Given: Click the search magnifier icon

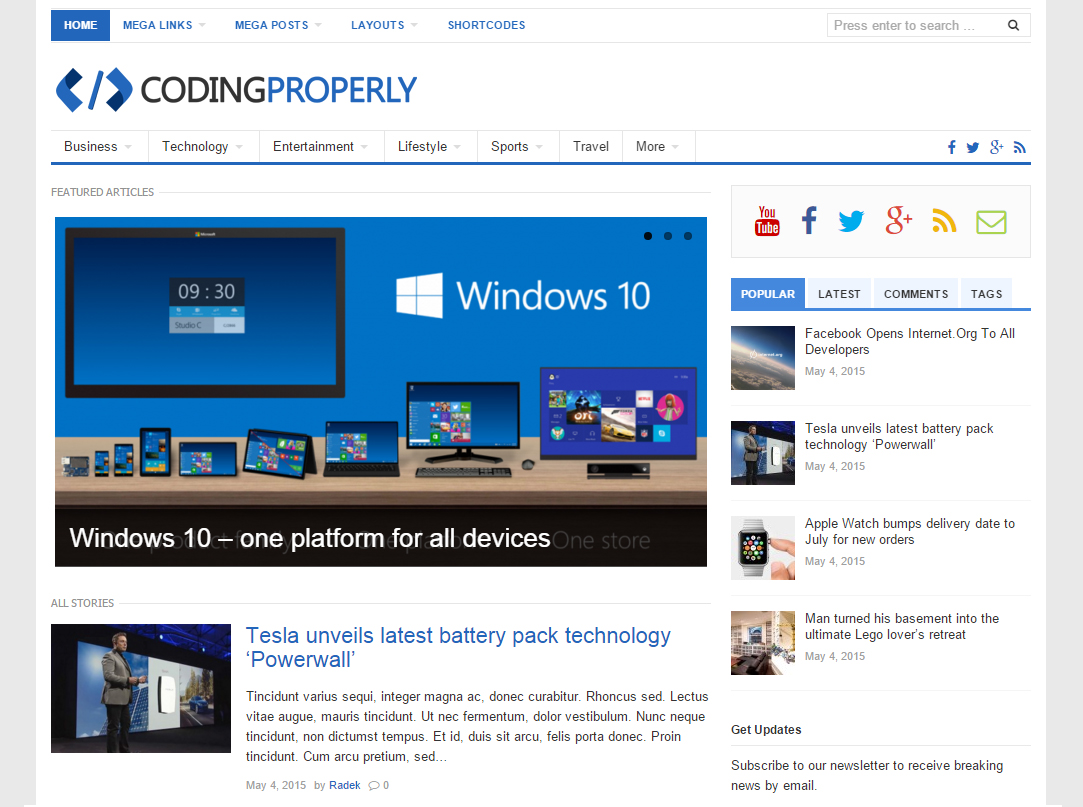Looking at the screenshot, I should tap(1013, 26).
